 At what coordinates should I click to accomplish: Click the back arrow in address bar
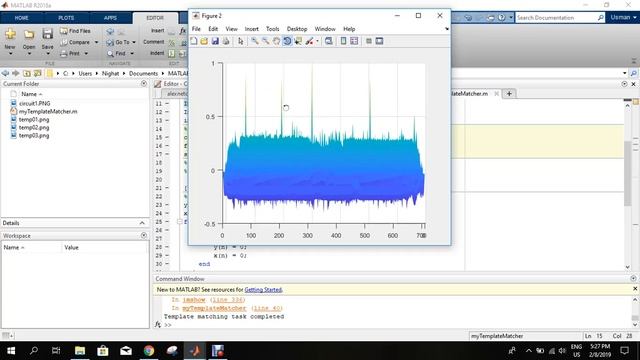(x=5, y=73)
